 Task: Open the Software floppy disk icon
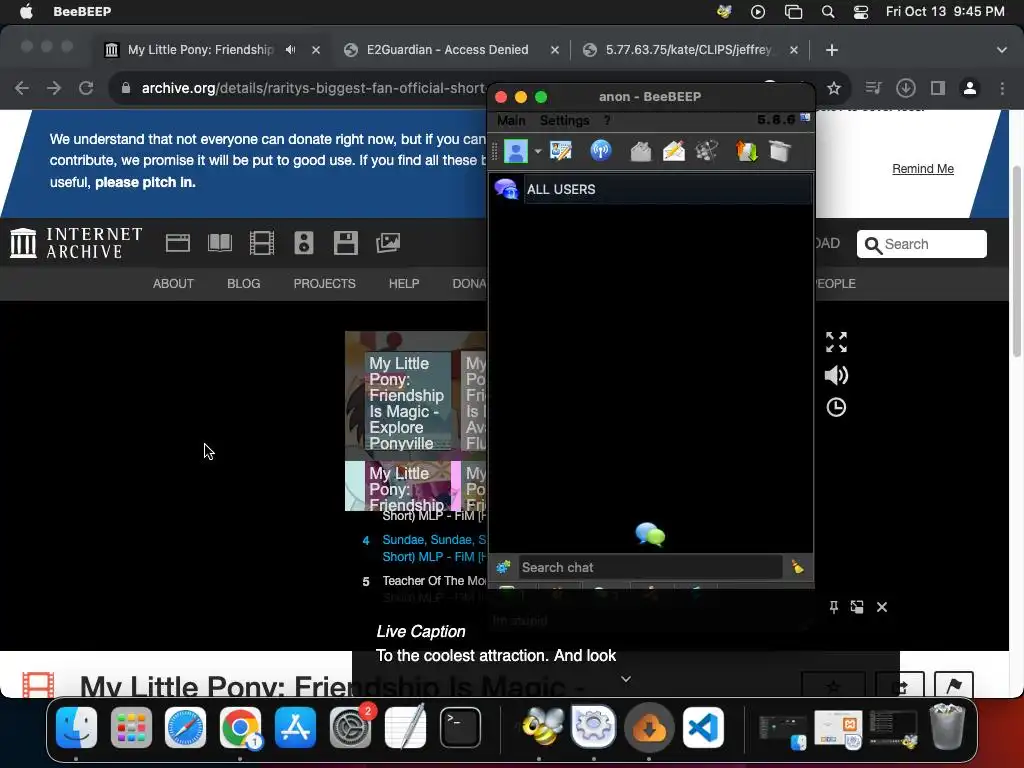click(x=345, y=243)
